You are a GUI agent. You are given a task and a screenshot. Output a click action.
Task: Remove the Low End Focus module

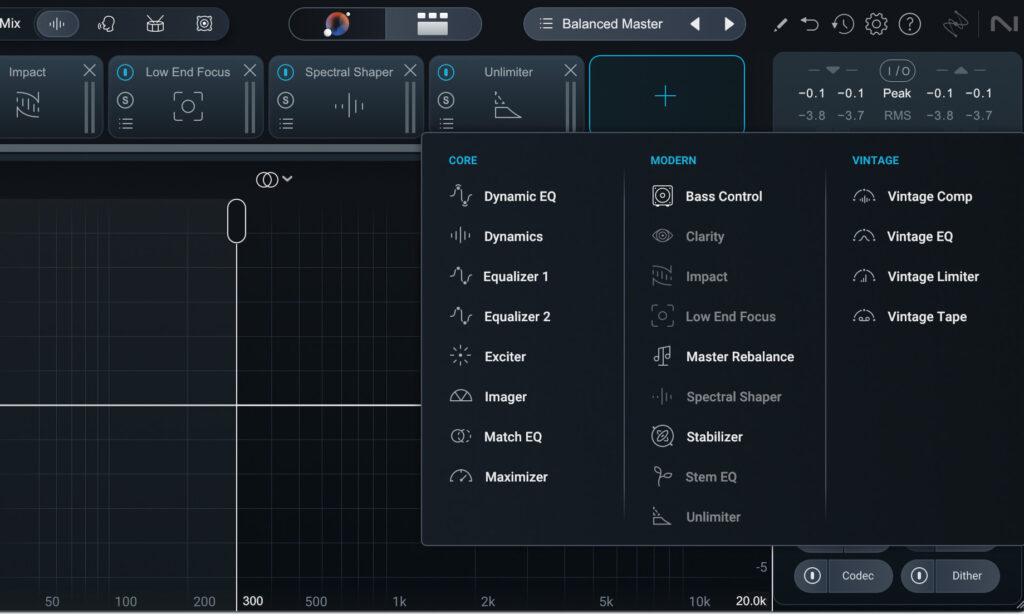tap(249, 71)
